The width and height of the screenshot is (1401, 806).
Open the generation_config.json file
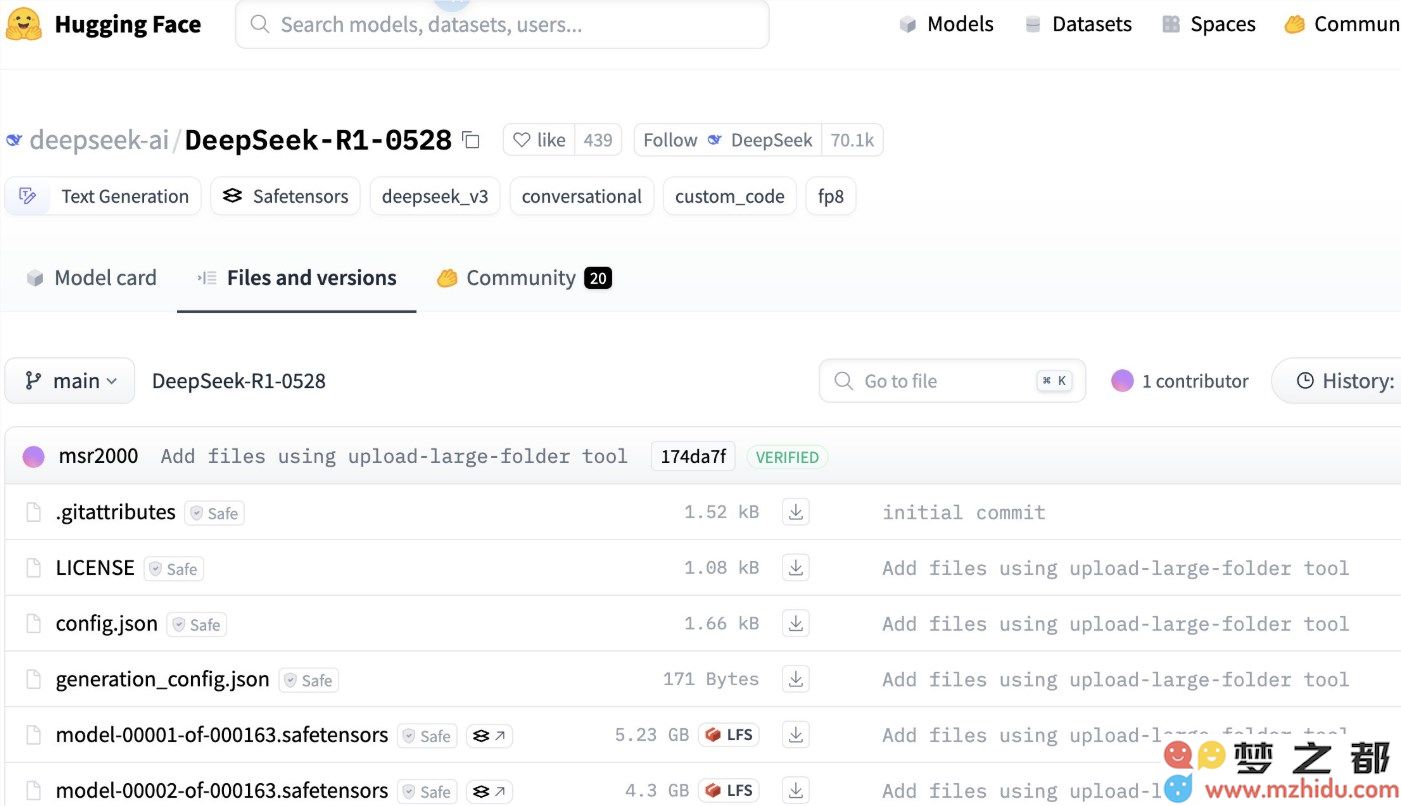pos(163,680)
